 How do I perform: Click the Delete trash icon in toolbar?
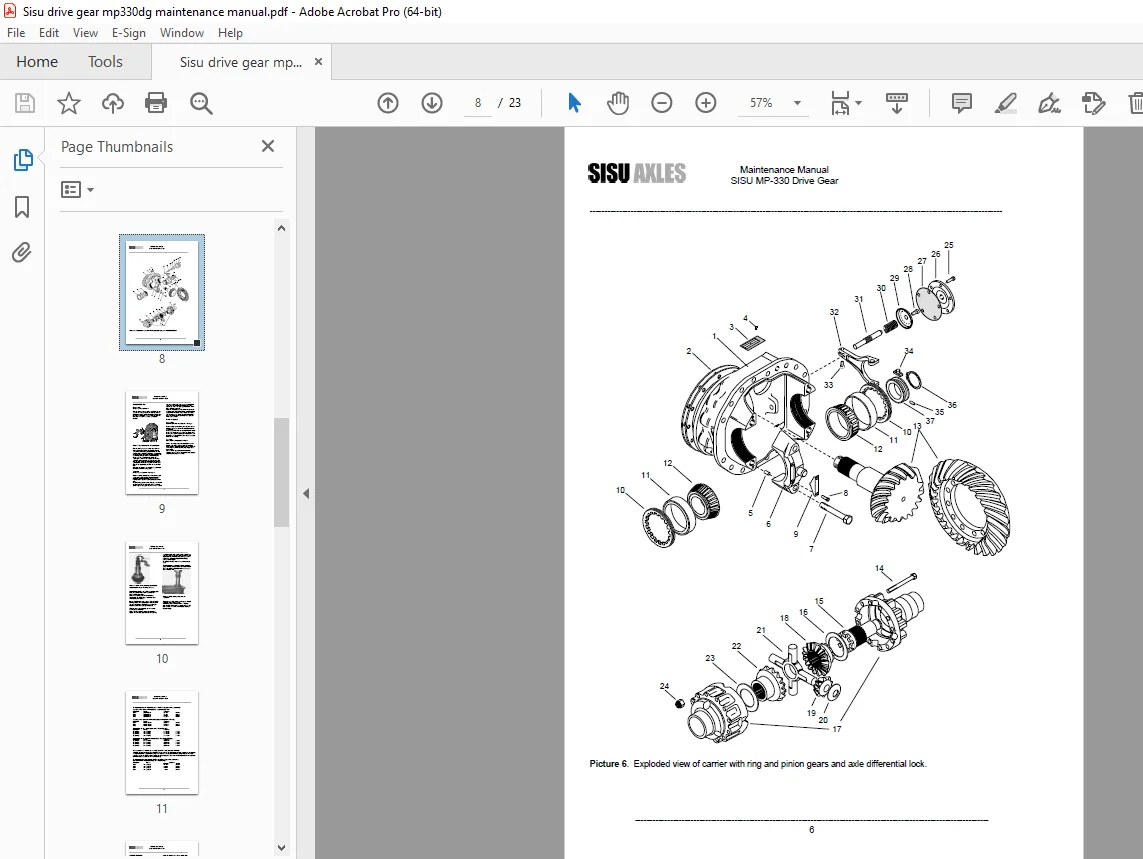[x=1135, y=103]
